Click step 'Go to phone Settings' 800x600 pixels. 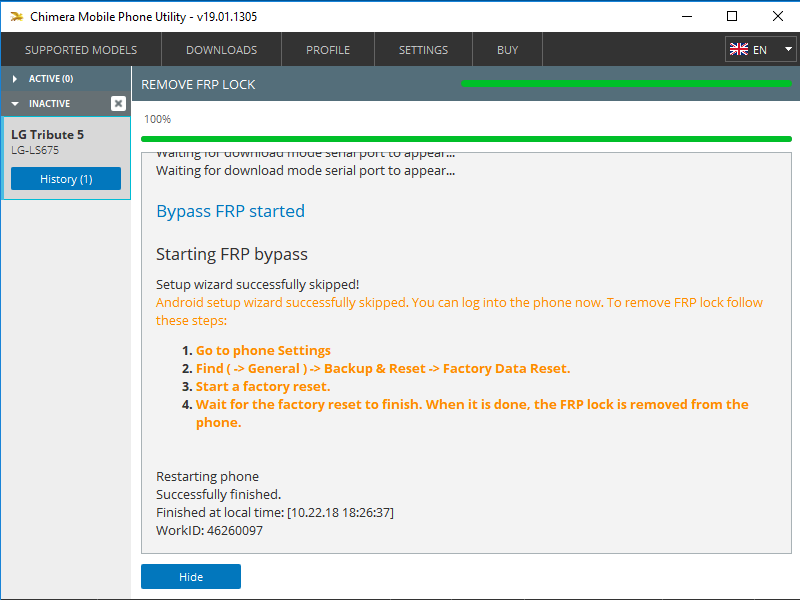coord(263,351)
